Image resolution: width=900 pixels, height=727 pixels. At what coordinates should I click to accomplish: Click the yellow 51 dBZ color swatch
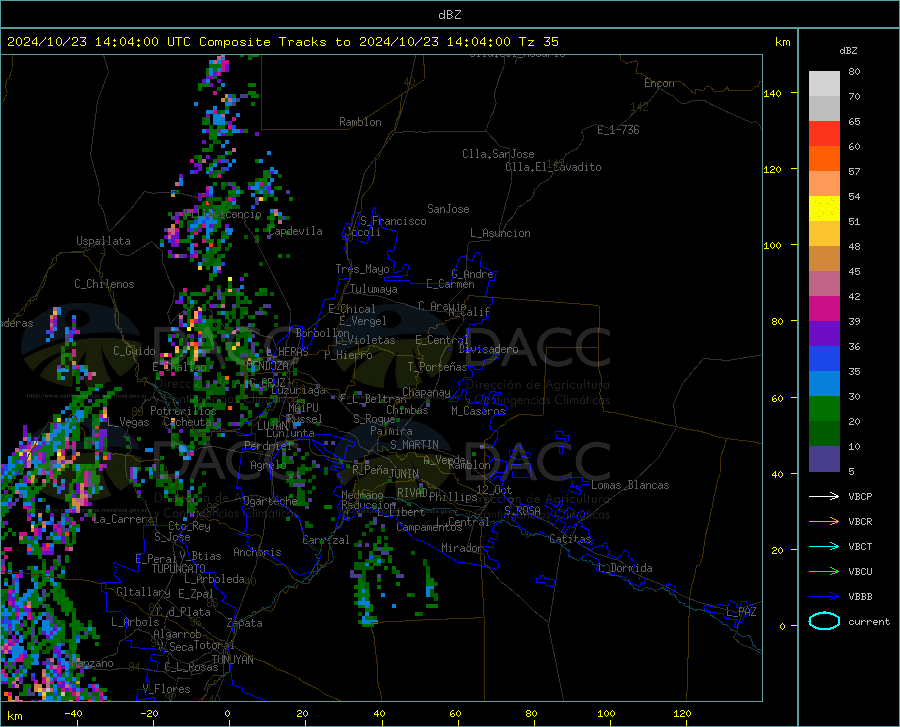(x=824, y=209)
